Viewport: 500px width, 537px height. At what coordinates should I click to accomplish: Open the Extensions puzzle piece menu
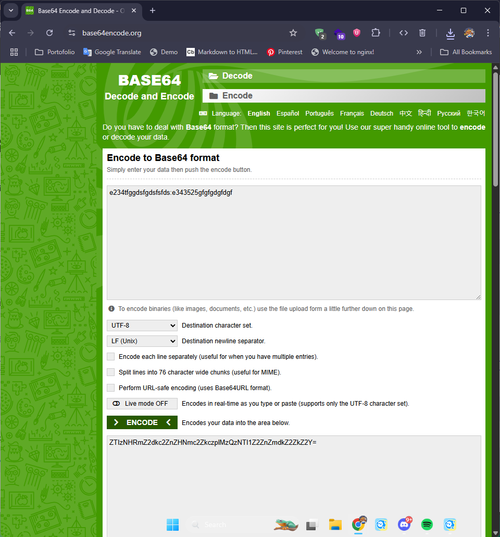(376, 33)
